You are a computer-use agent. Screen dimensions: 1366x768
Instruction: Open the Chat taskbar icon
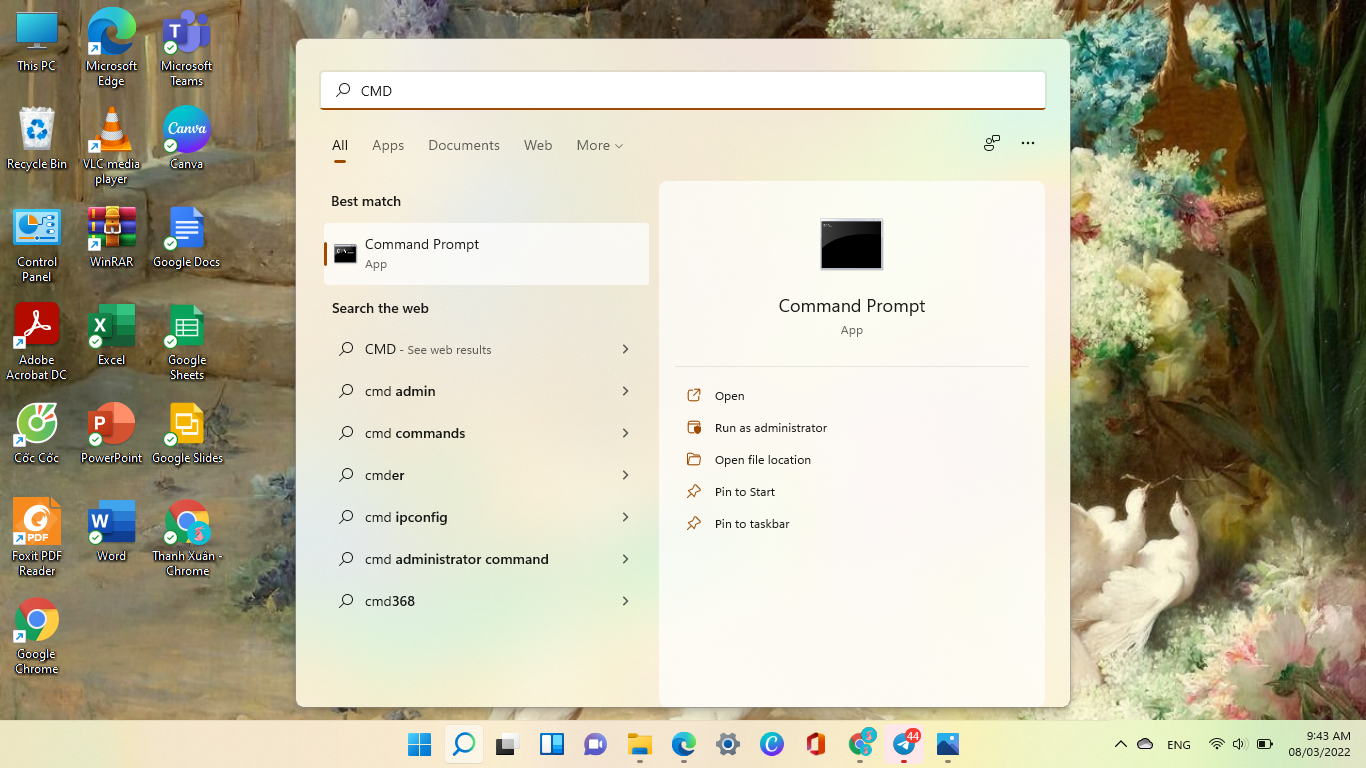pos(595,744)
